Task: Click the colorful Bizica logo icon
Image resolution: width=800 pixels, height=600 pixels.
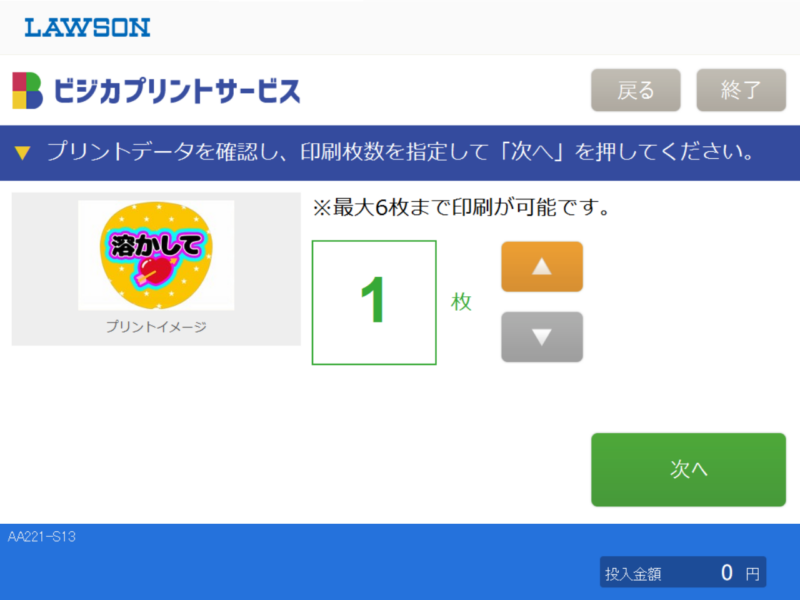Action: 27,90
